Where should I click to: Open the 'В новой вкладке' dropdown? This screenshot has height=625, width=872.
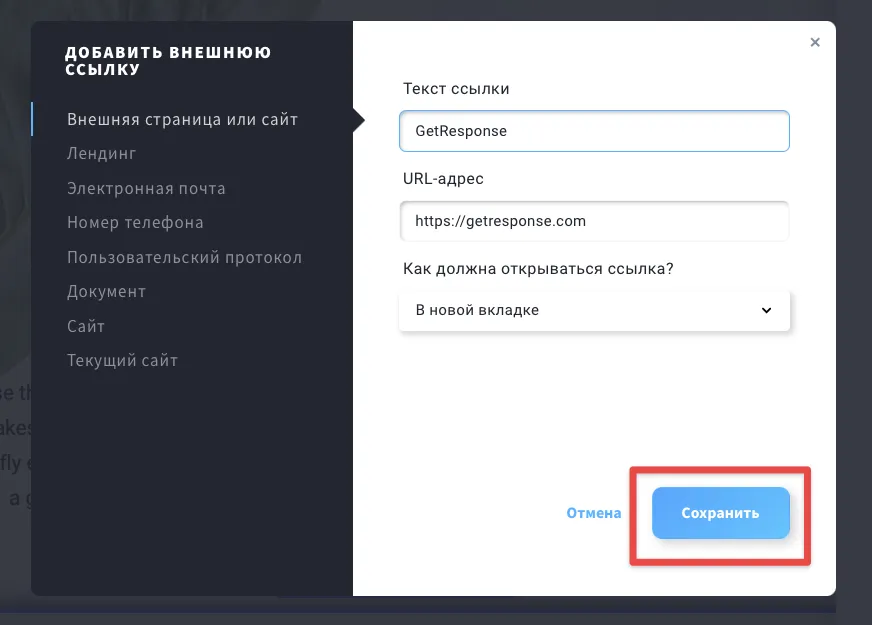[x=594, y=310]
